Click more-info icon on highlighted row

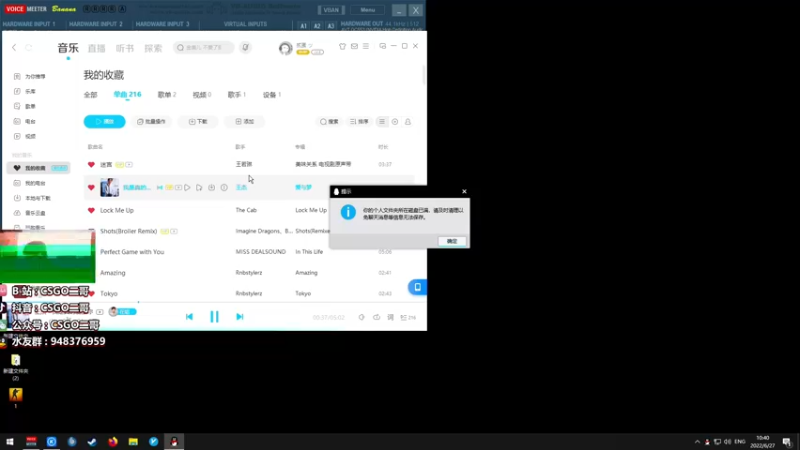click(223, 187)
